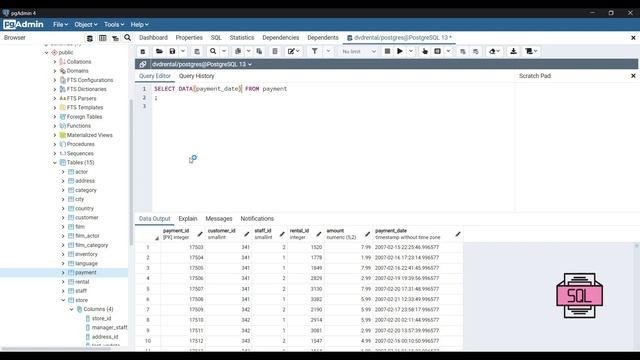Image resolution: width=640 pixels, height=360 pixels.
Task: Select the film_category table in the tree
Action: coord(91,245)
